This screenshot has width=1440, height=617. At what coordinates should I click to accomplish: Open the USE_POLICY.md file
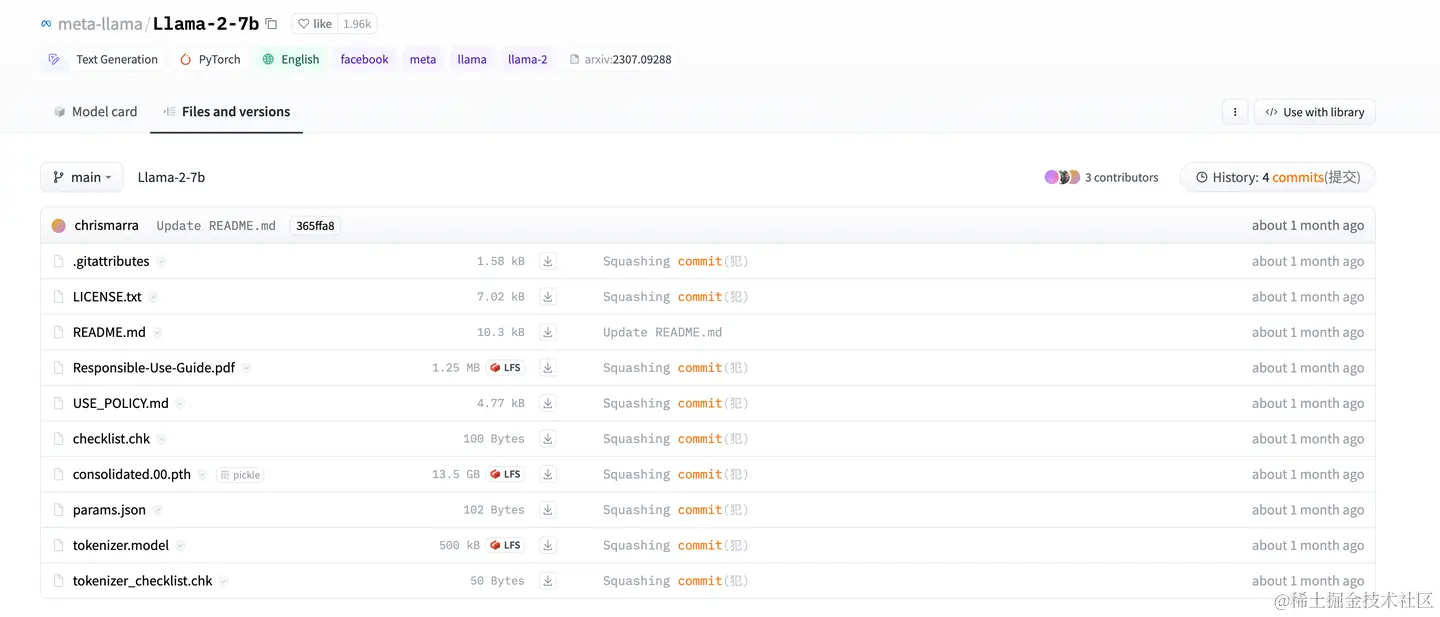point(121,403)
